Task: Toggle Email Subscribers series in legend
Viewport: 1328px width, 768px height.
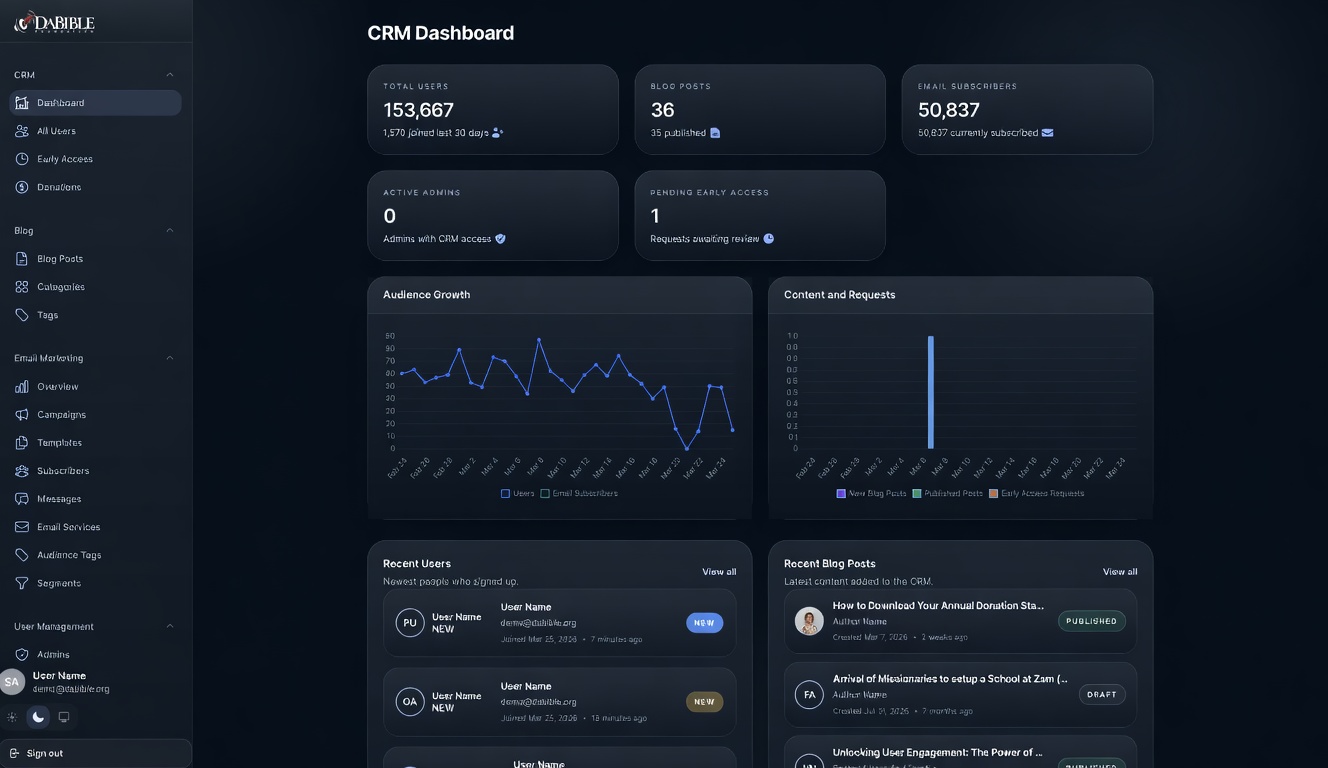Action: pyautogui.click(x=579, y=493)
